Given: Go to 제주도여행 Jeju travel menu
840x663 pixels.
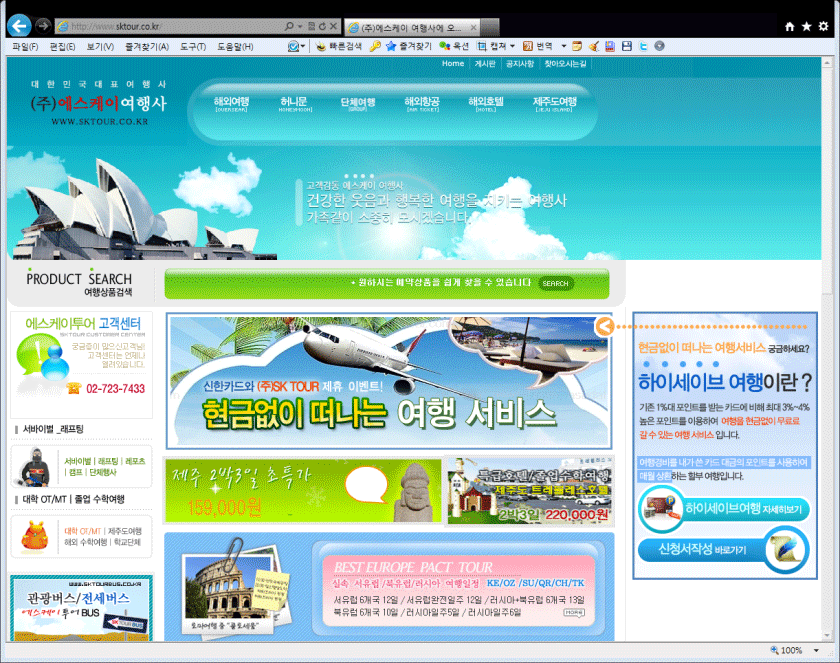Looking at the screenshot, I should [x=554, y=103].
